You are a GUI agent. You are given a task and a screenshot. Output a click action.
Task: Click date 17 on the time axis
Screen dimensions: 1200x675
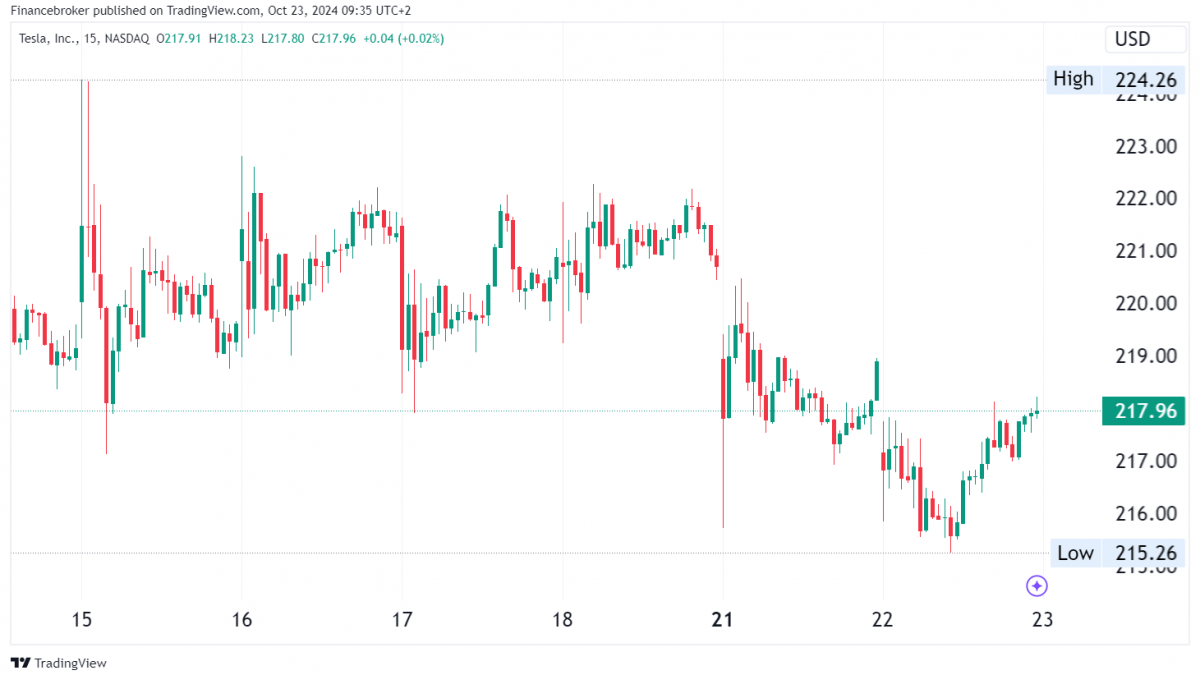click(401, 619)
